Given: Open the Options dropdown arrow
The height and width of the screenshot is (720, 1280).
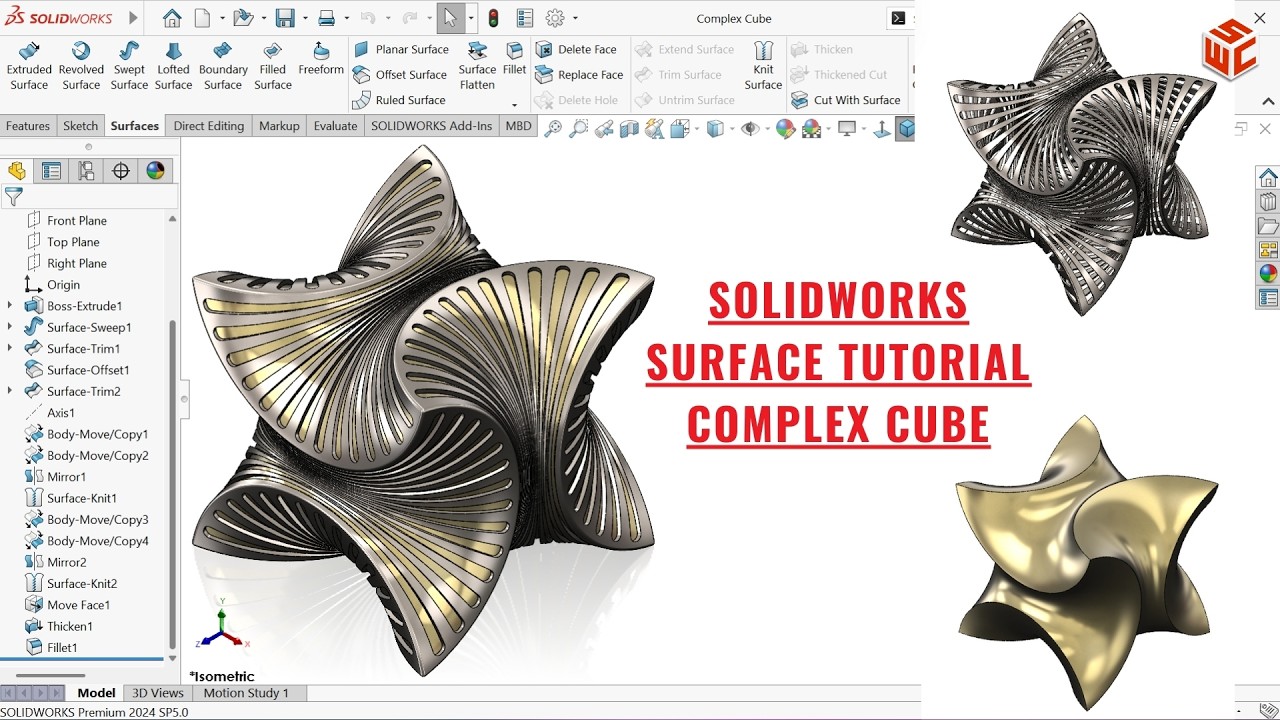Looking at the screenshot, I should (x=575, y=18).
